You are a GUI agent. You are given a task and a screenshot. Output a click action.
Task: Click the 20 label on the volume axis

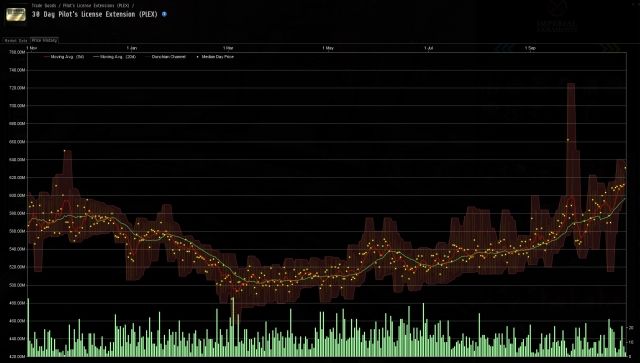(631, 327)
